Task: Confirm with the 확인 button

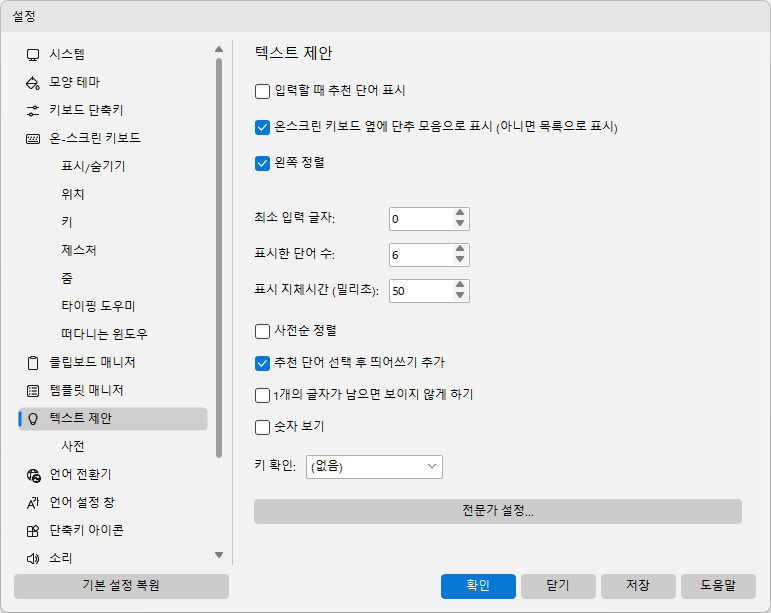Action: [x=478, y=586]
